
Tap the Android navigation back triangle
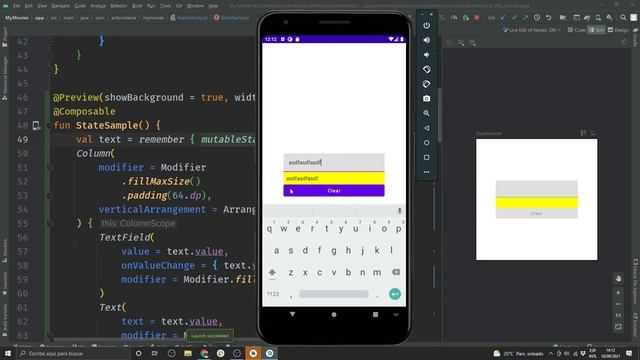(292, 314)
